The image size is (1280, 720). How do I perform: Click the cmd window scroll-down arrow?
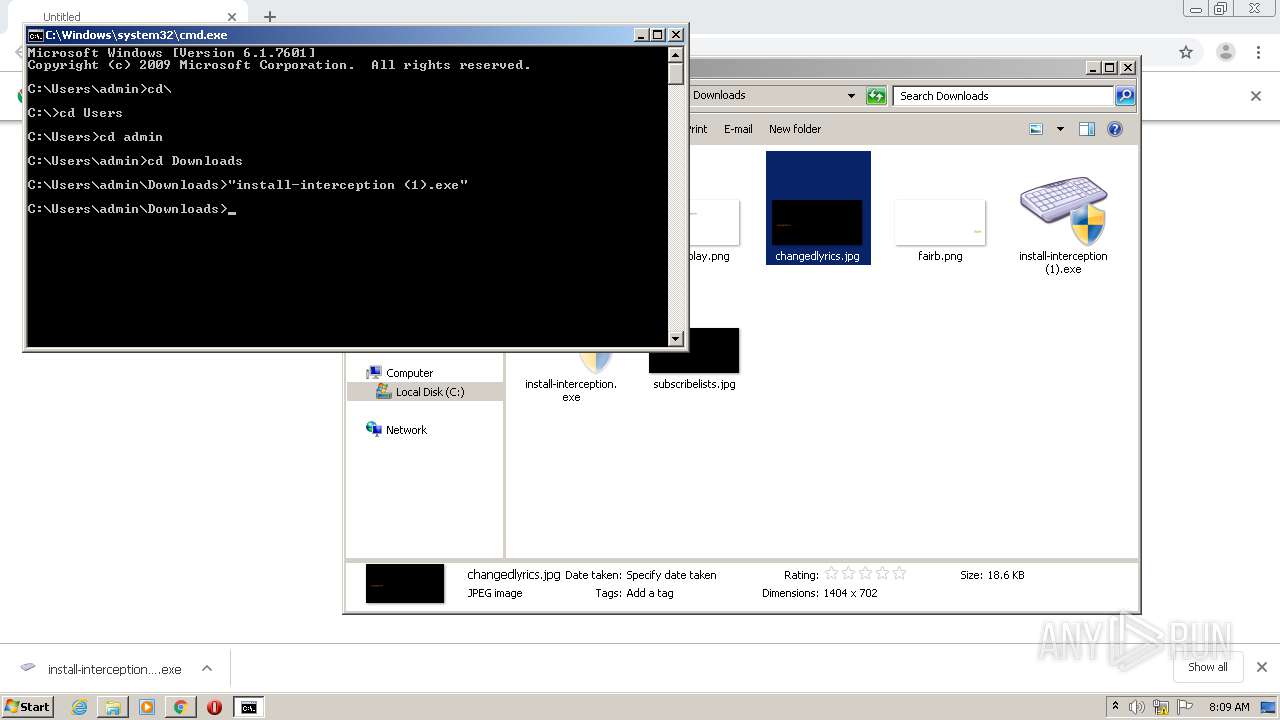(x=676, y=339)
